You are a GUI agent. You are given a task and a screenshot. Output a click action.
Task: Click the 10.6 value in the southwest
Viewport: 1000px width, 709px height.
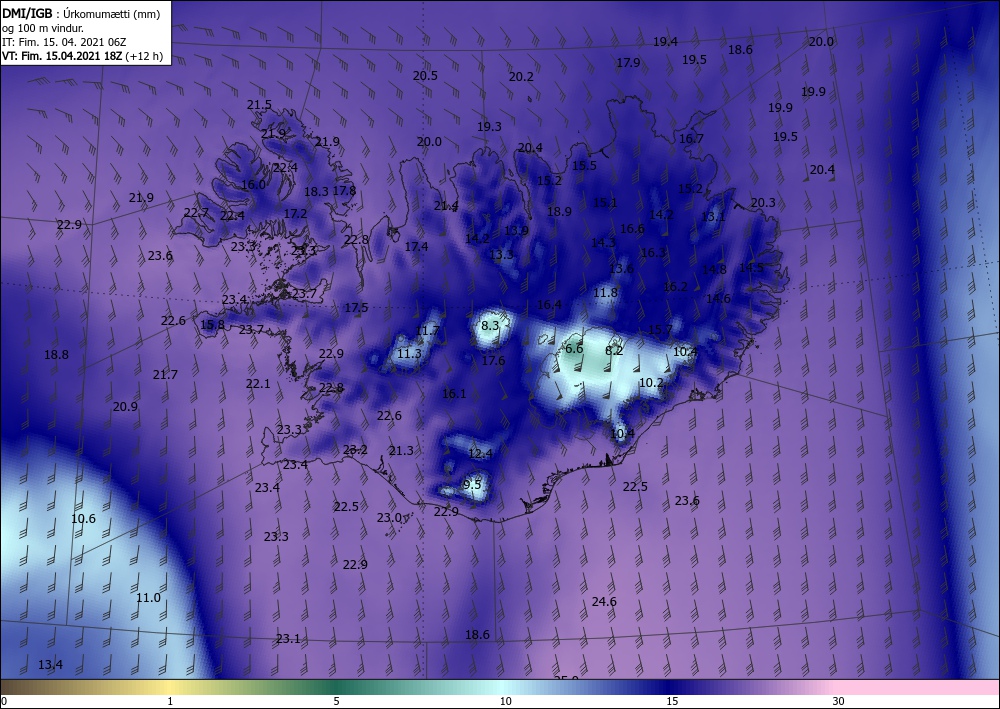click(84, 518)
